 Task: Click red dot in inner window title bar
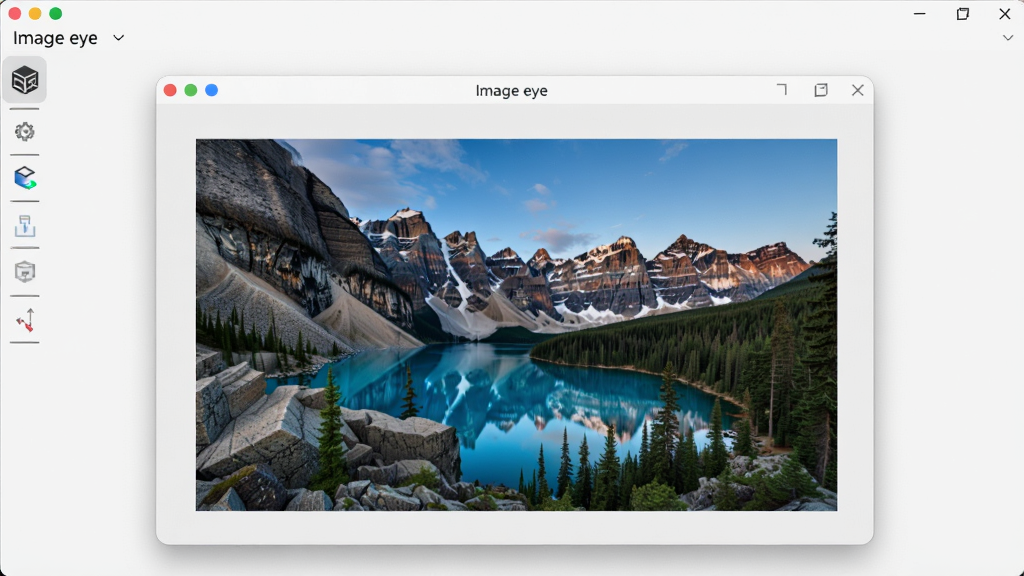point(170,90)
